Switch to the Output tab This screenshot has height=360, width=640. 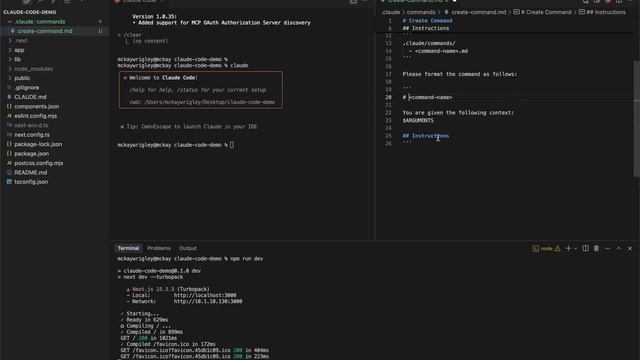188,248
